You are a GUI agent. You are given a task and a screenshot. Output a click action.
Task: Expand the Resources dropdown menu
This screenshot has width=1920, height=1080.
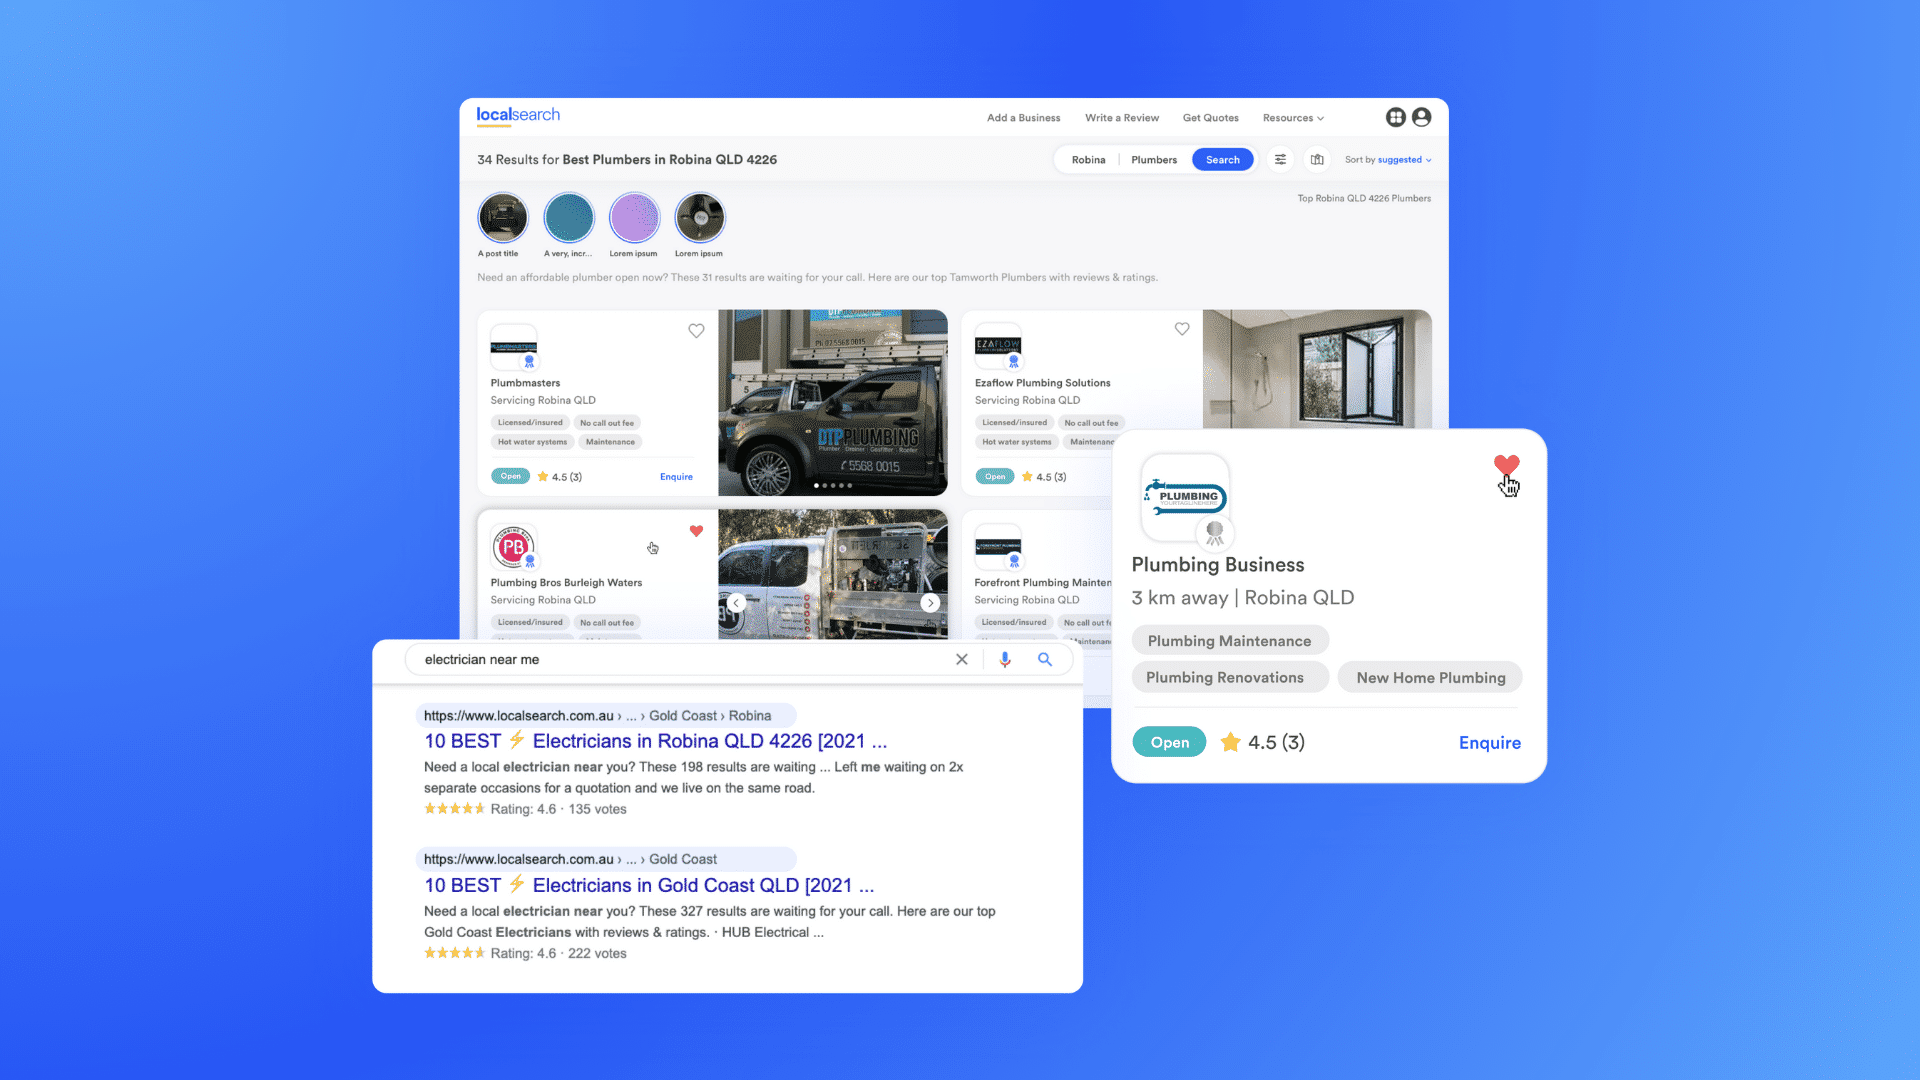point(1293,118)
